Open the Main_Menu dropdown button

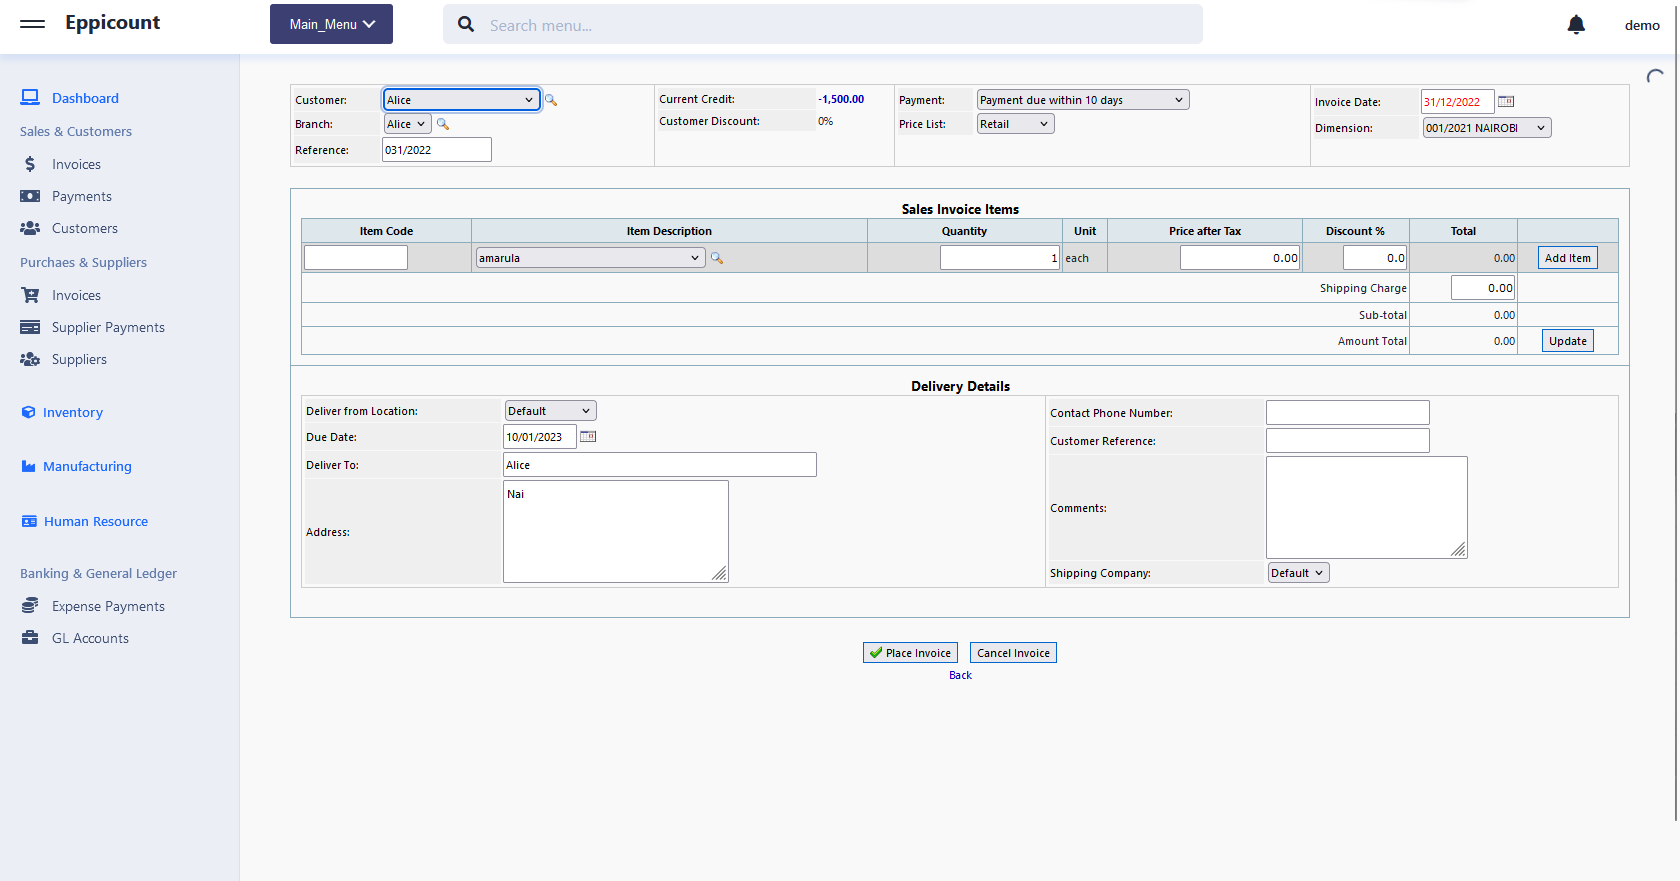click(x=331, y=24)
